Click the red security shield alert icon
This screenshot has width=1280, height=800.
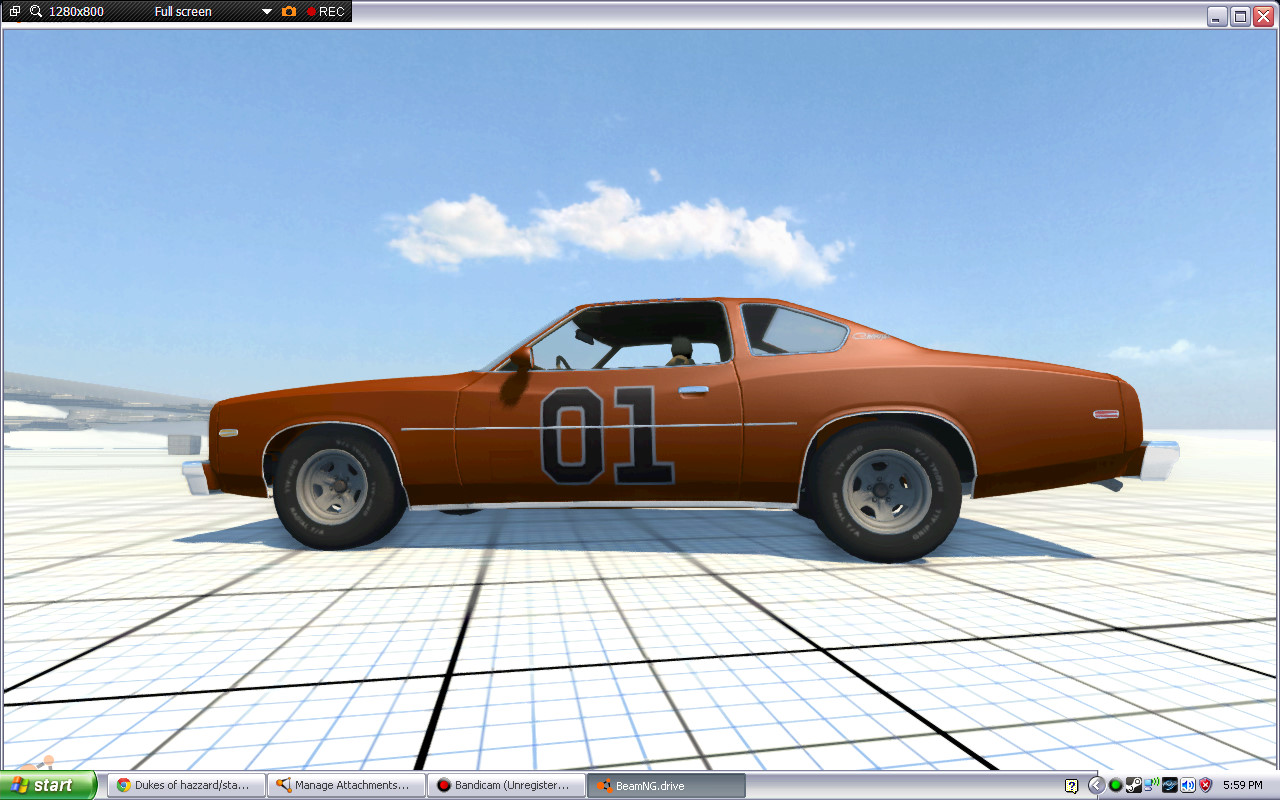(1206, 785)
